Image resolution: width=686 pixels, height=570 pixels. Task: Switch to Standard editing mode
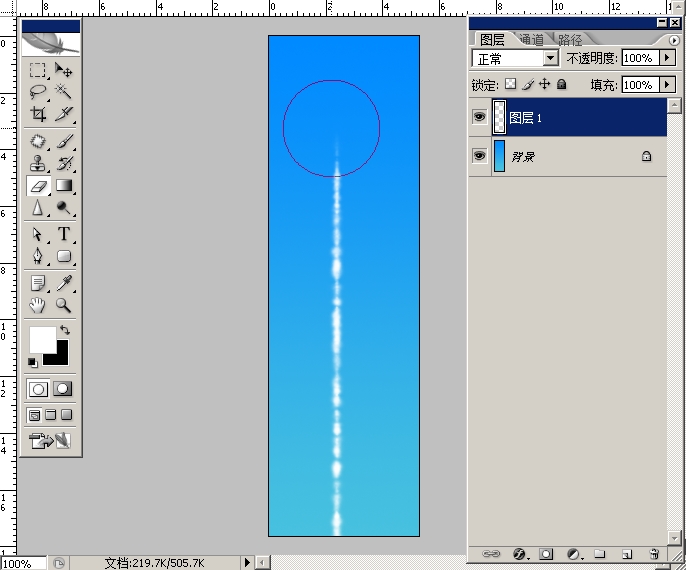(x=38, y=389)
